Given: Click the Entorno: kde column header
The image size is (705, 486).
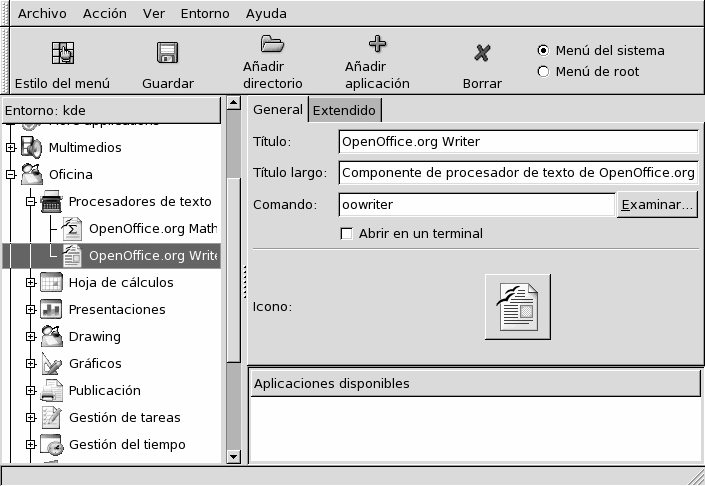Looking at the screenshot, I should point(112,110).
